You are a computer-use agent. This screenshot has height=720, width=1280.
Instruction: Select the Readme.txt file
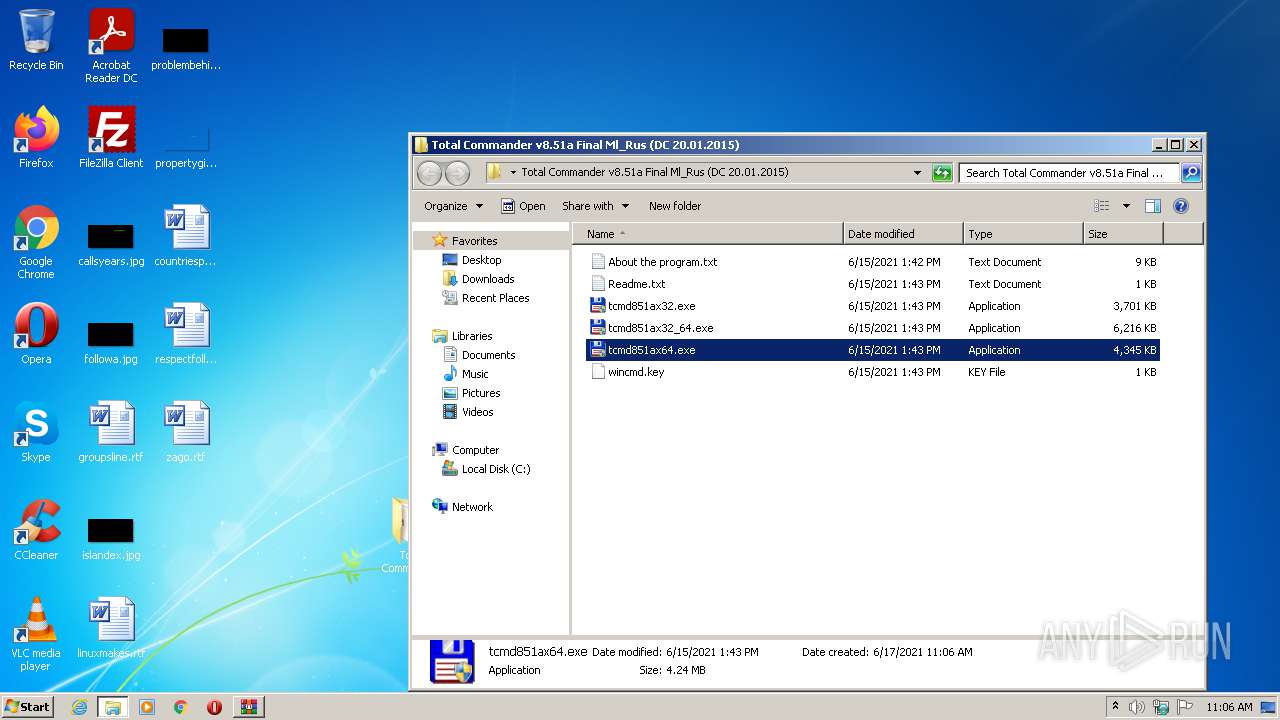[x=873, y=284]
